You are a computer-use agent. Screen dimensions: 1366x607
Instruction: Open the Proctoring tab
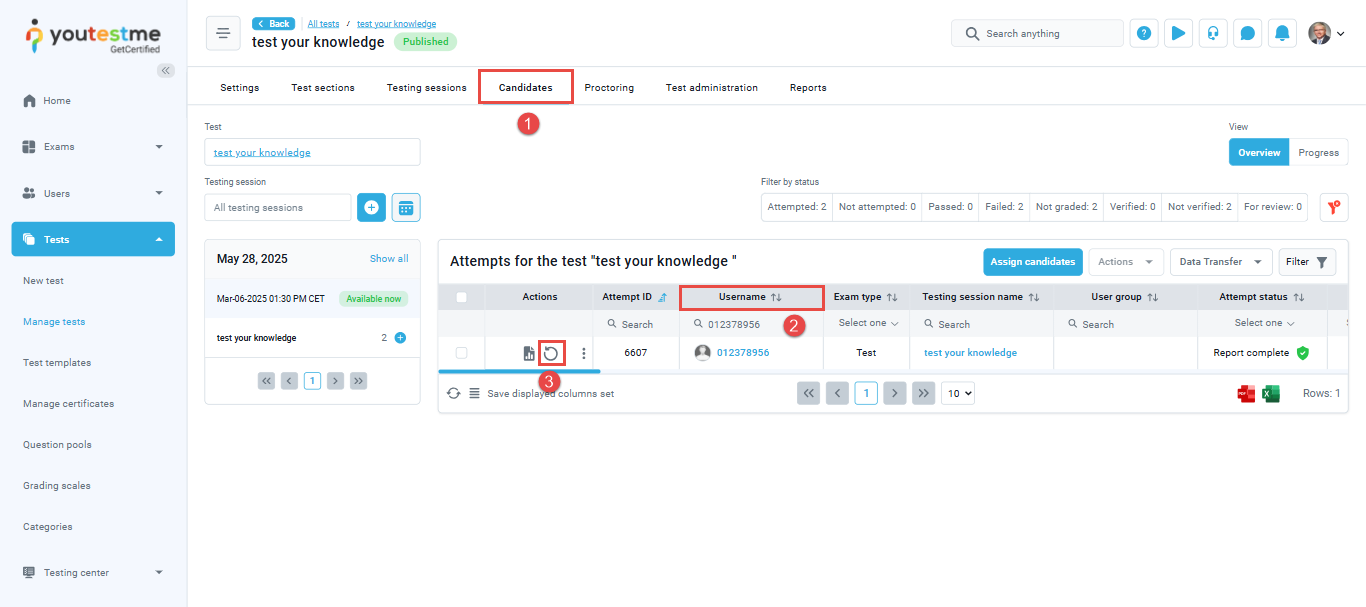click(609, 87)
